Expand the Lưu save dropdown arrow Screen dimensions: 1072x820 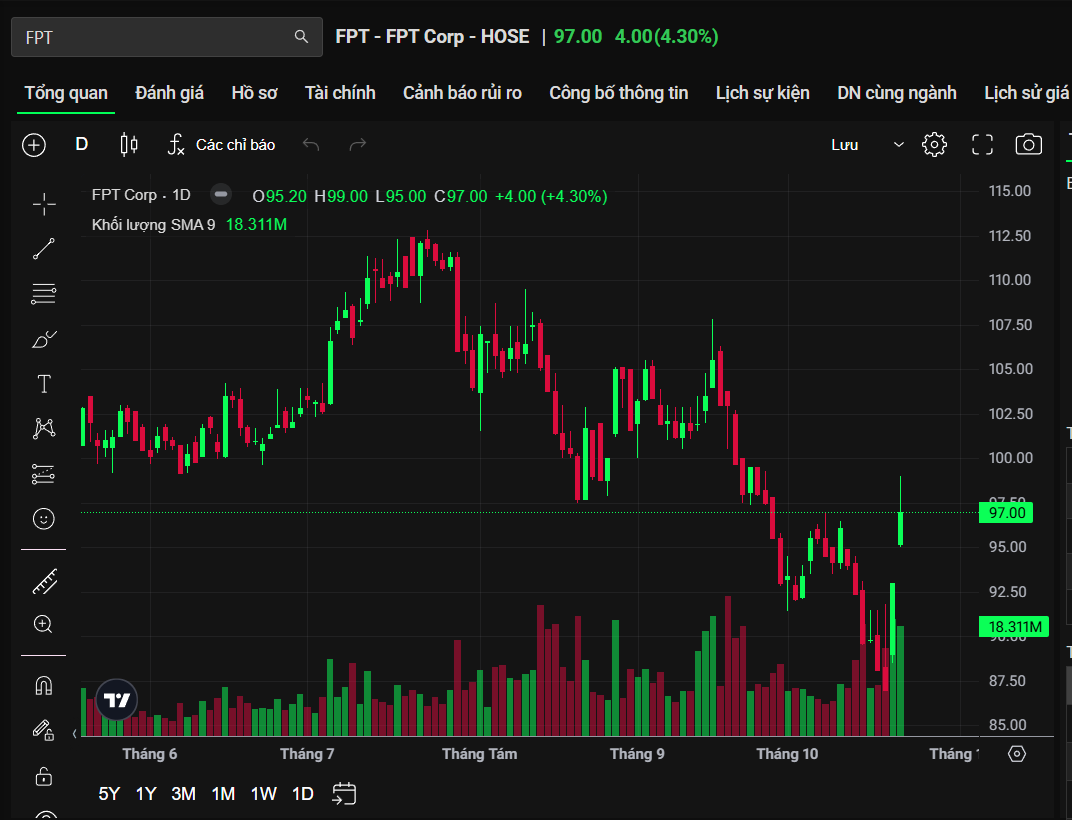(x=898, y=145)
